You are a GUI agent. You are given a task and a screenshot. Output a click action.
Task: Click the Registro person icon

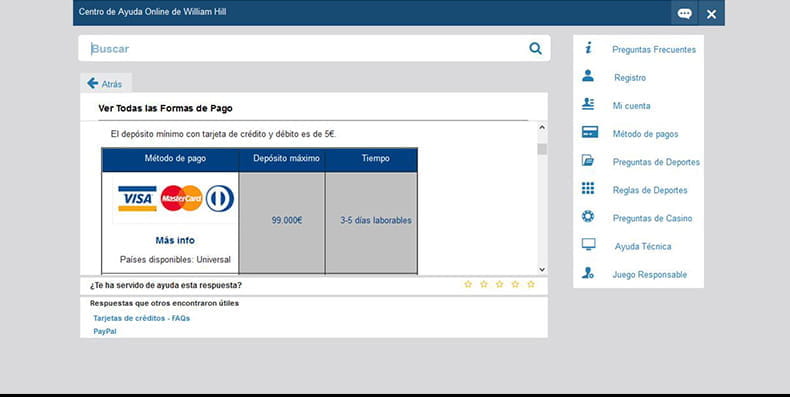pyautogui.click(x=587, y=76)
